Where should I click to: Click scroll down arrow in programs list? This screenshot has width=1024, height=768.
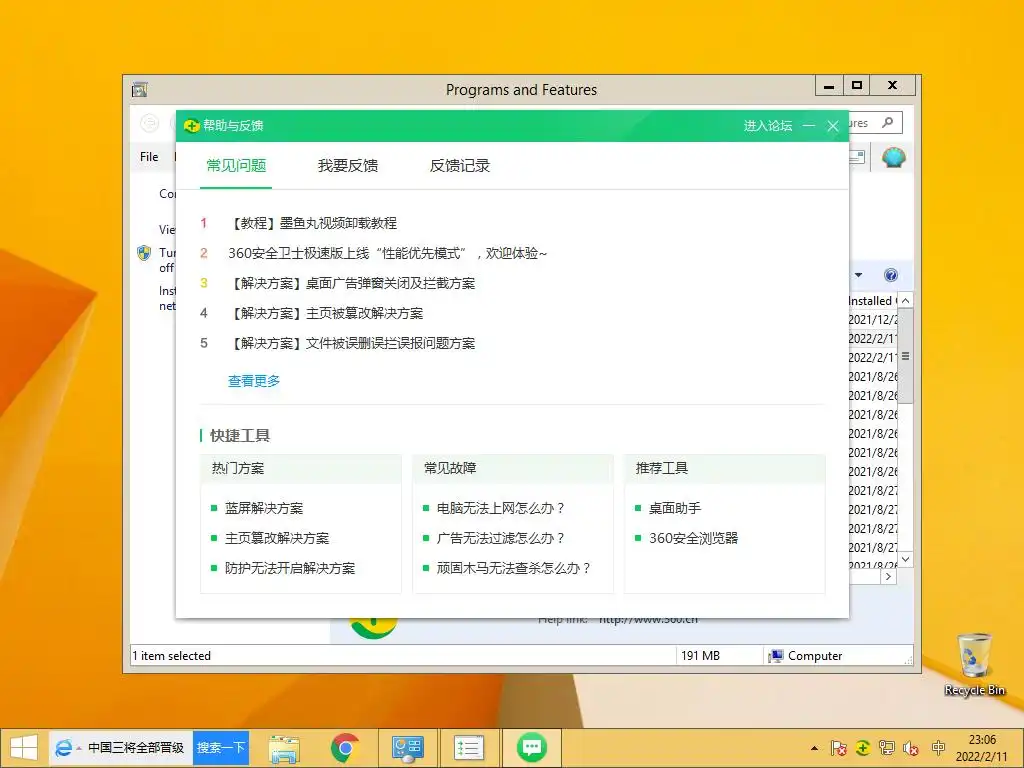(906, 559)
